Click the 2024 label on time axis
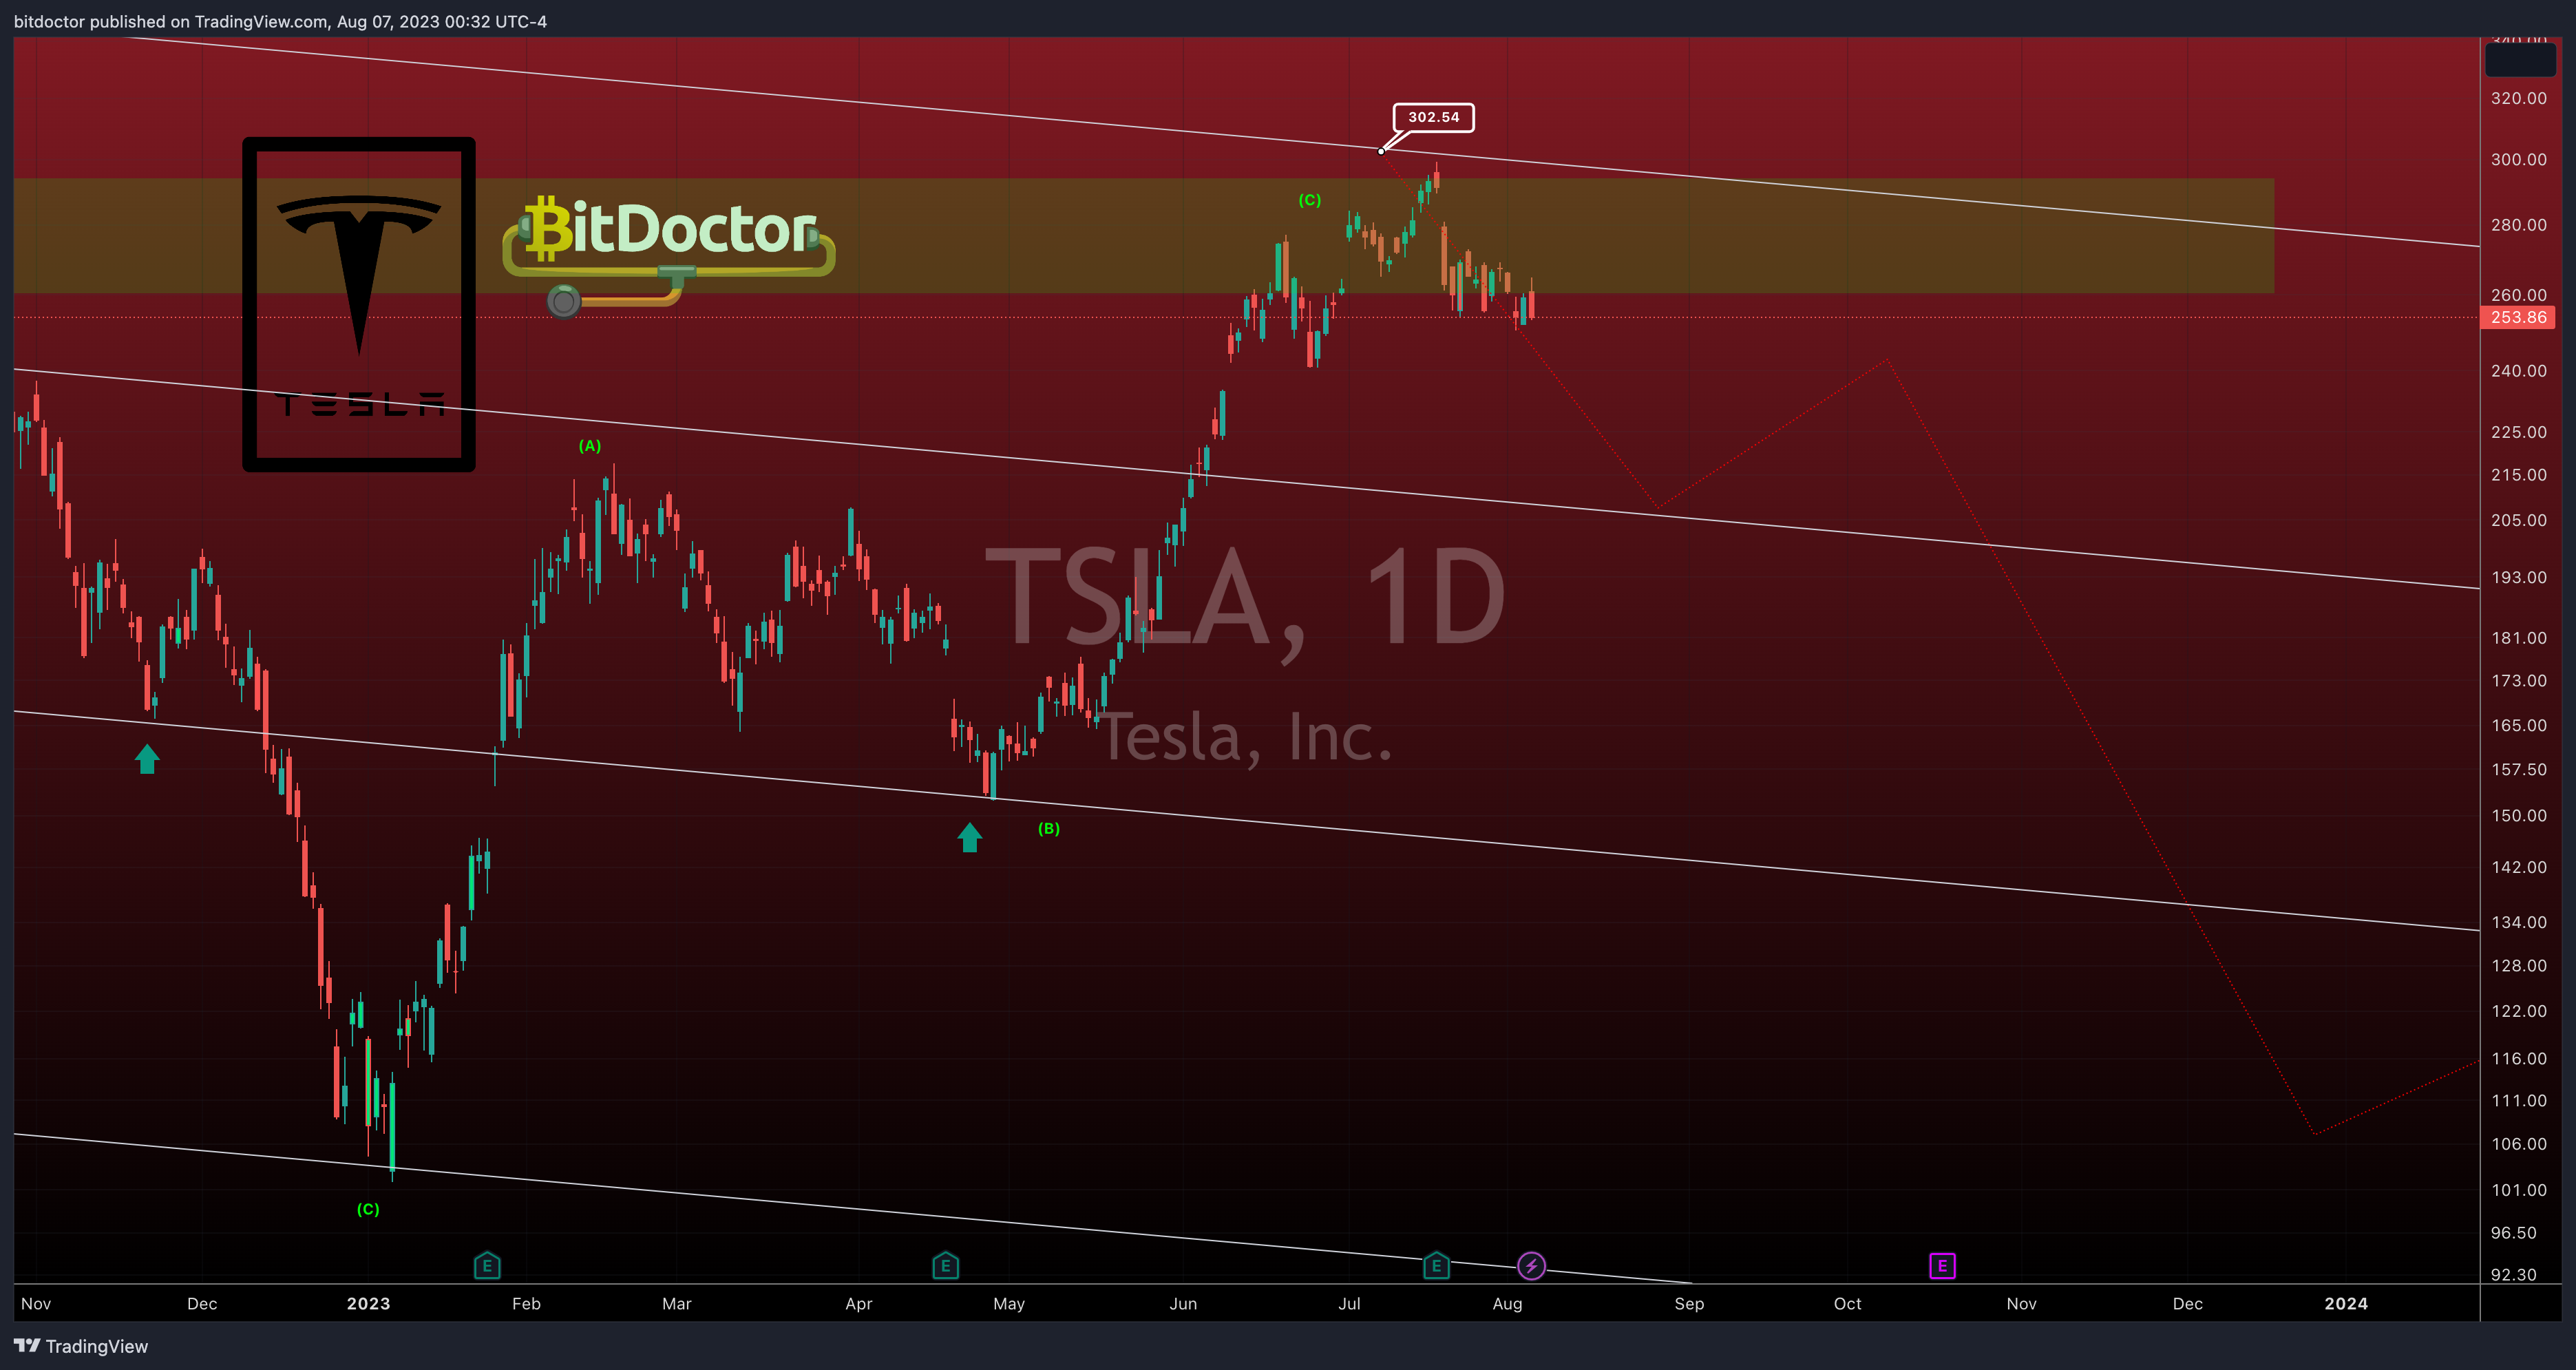The image size is (2576, 1370). coord(2346,1303)
